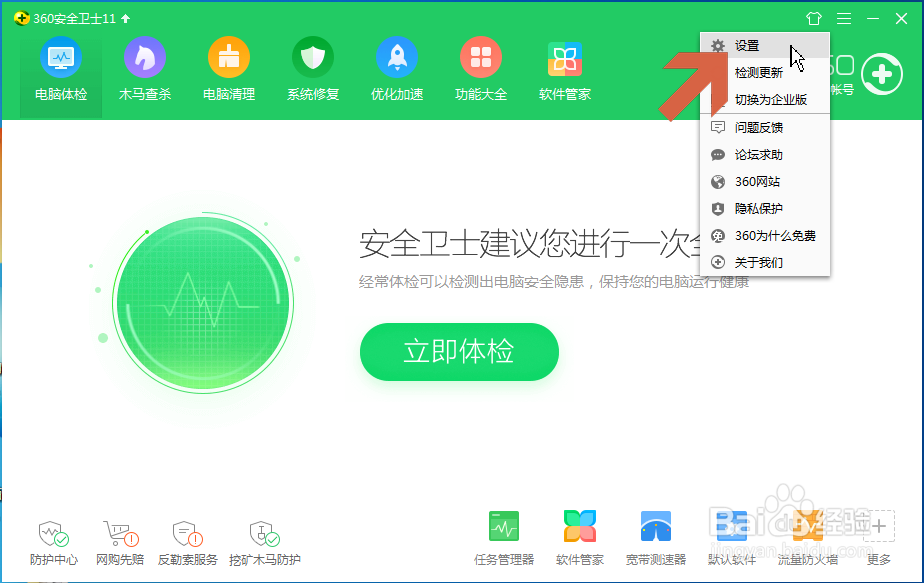Launch 流量防火墙 traffic firewall

(x=808, y=539)
